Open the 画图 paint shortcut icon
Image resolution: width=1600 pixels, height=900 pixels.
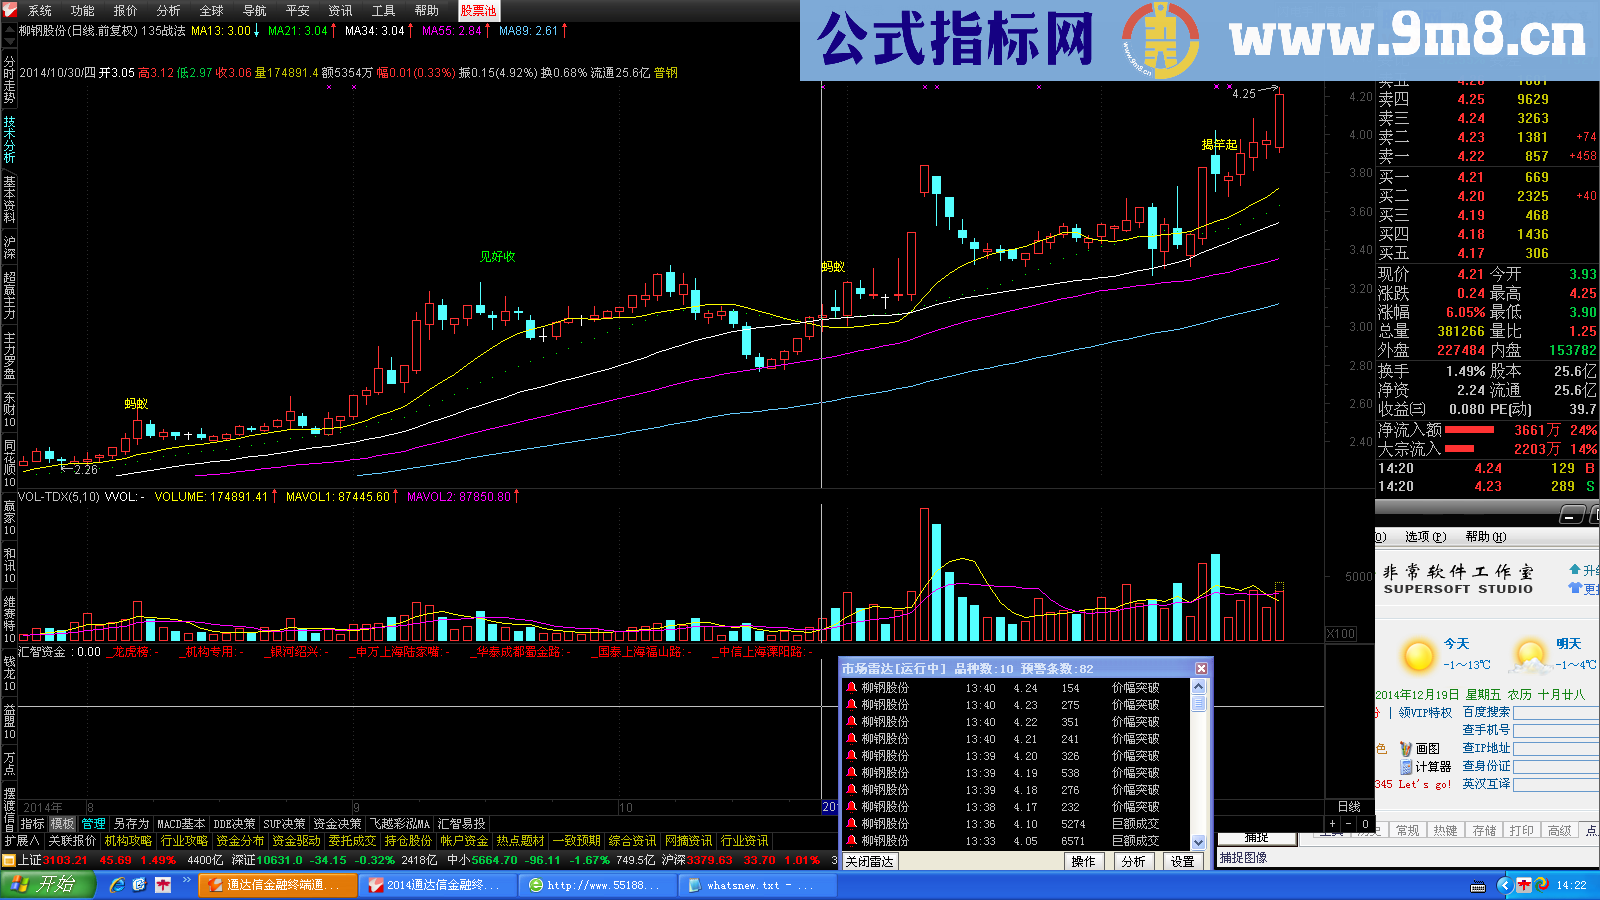pyautogui.click(x=1406, y=749)
